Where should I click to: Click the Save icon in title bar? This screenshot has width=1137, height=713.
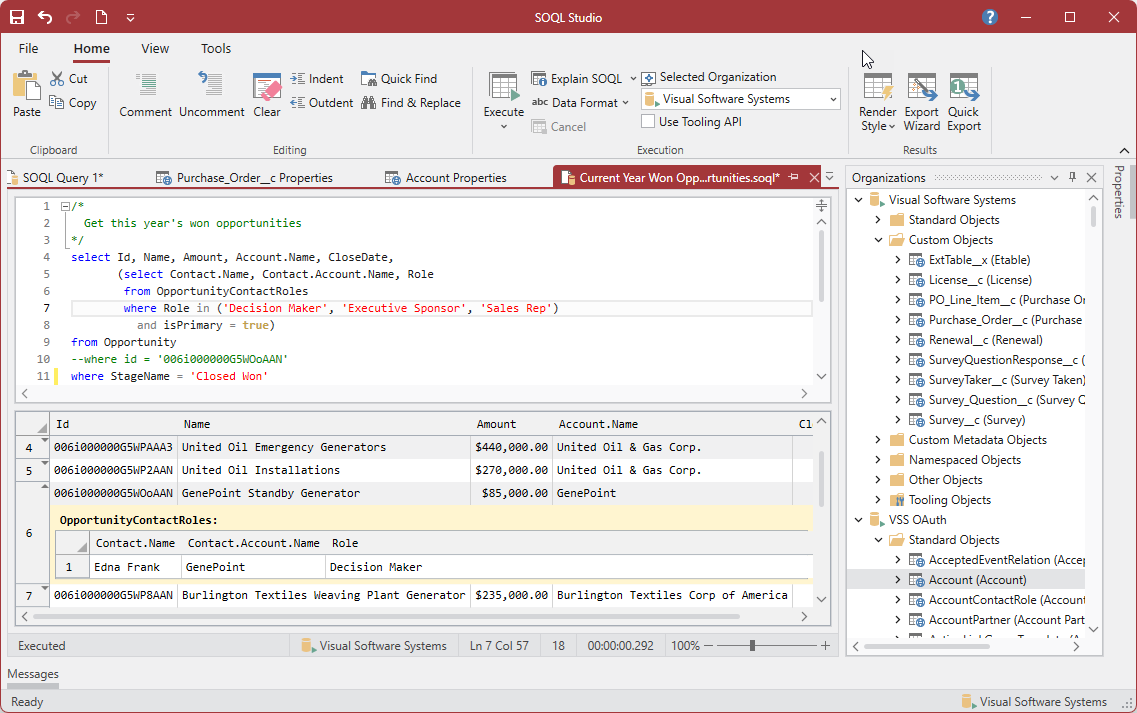16,17
